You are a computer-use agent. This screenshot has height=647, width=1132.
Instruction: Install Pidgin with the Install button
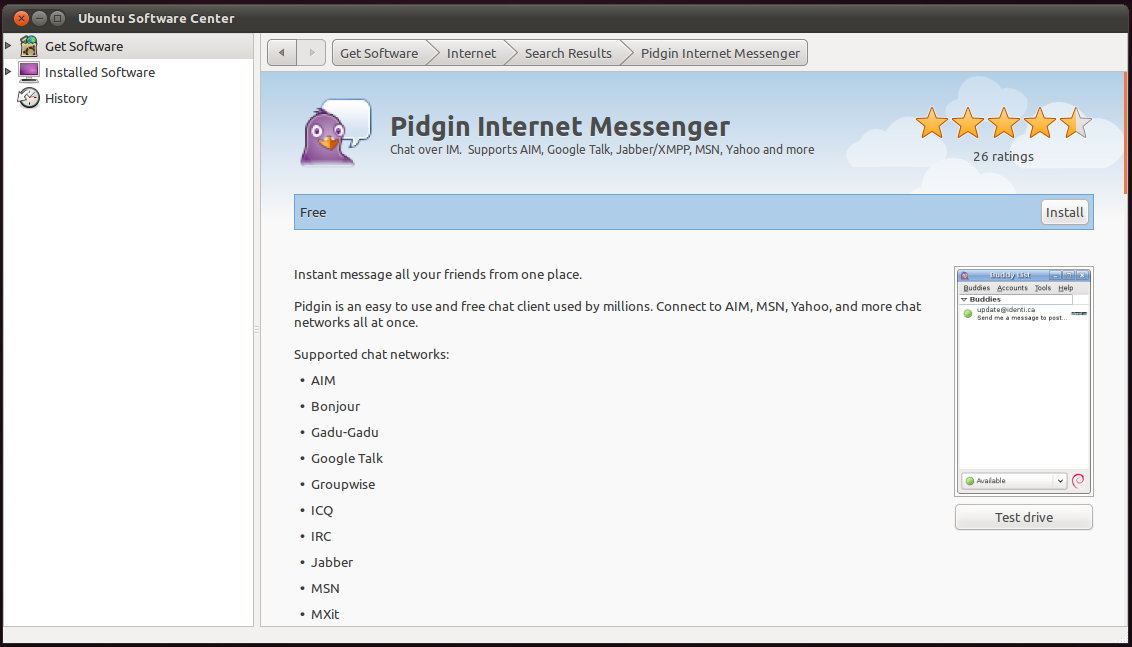[1065, 212]
